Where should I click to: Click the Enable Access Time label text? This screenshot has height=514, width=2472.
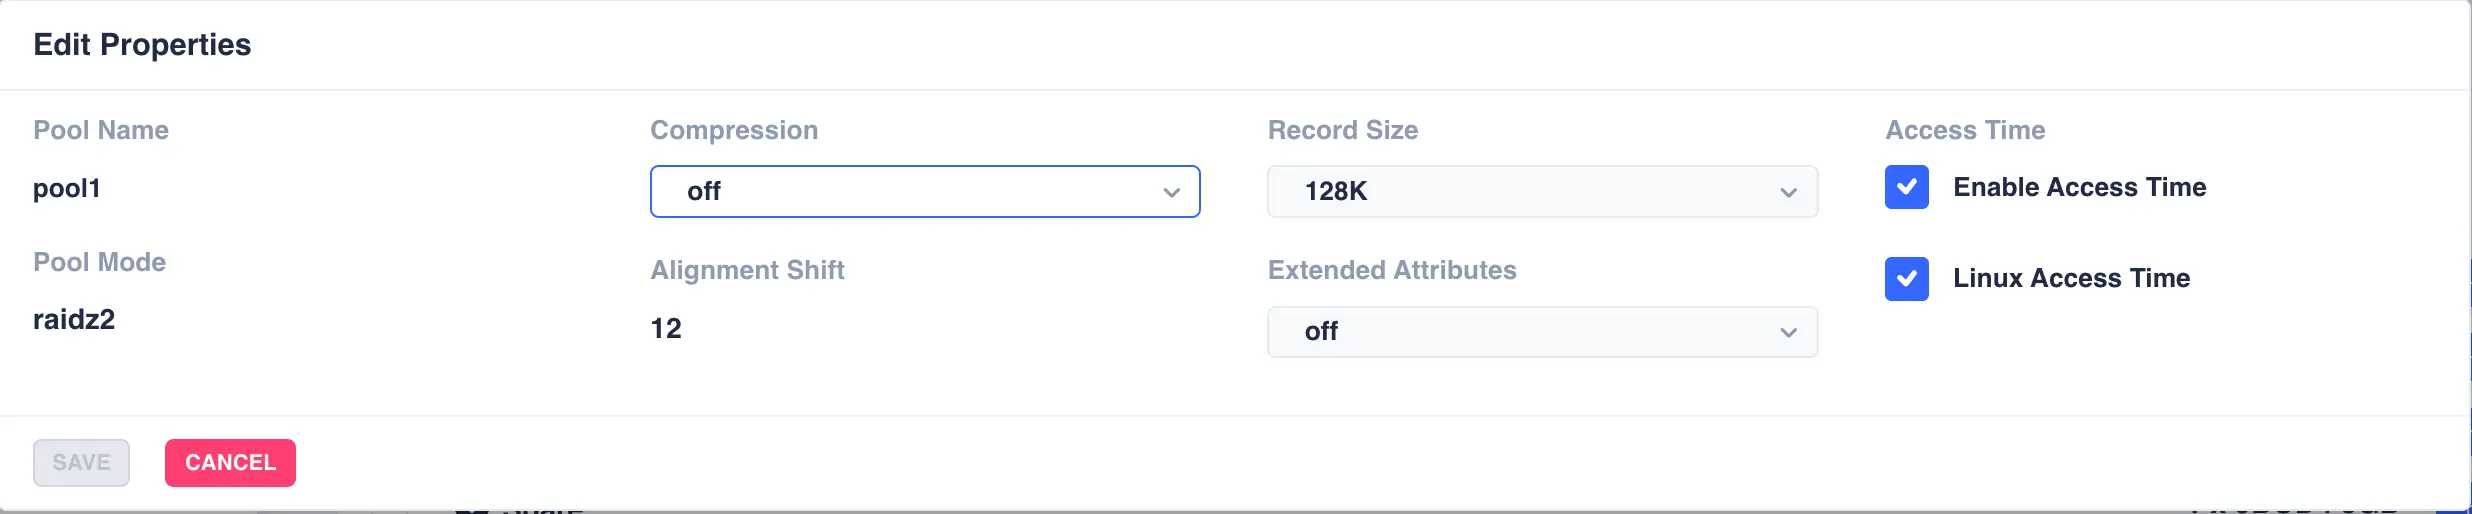2079,187
